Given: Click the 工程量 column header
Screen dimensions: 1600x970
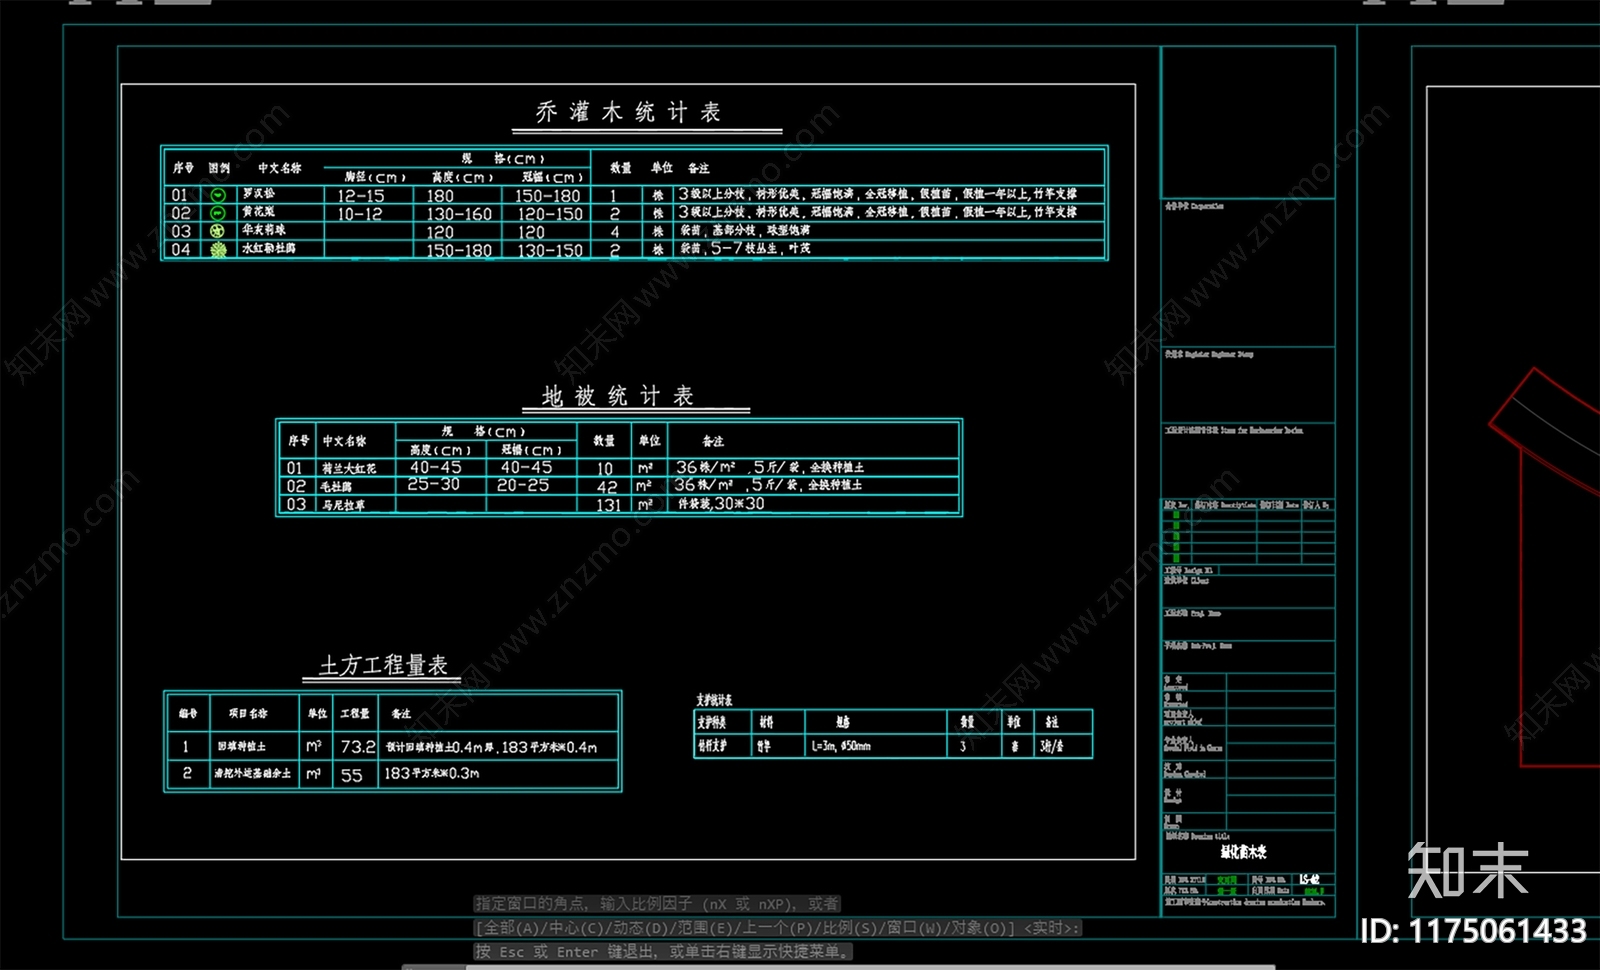Looking at the screenshot, I should 354,713.
